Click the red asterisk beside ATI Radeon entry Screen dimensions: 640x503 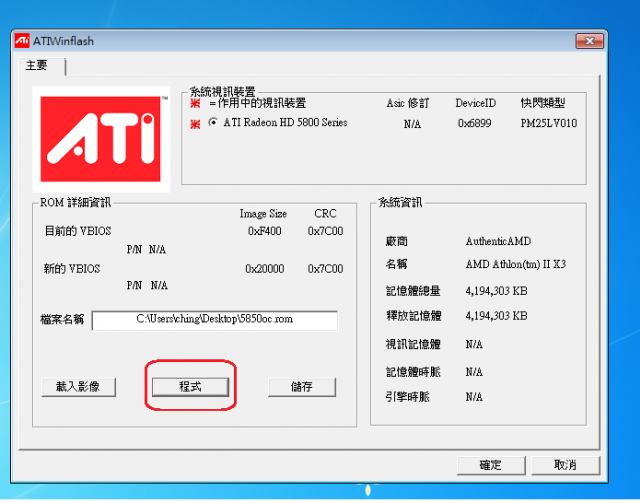point(196,123)
